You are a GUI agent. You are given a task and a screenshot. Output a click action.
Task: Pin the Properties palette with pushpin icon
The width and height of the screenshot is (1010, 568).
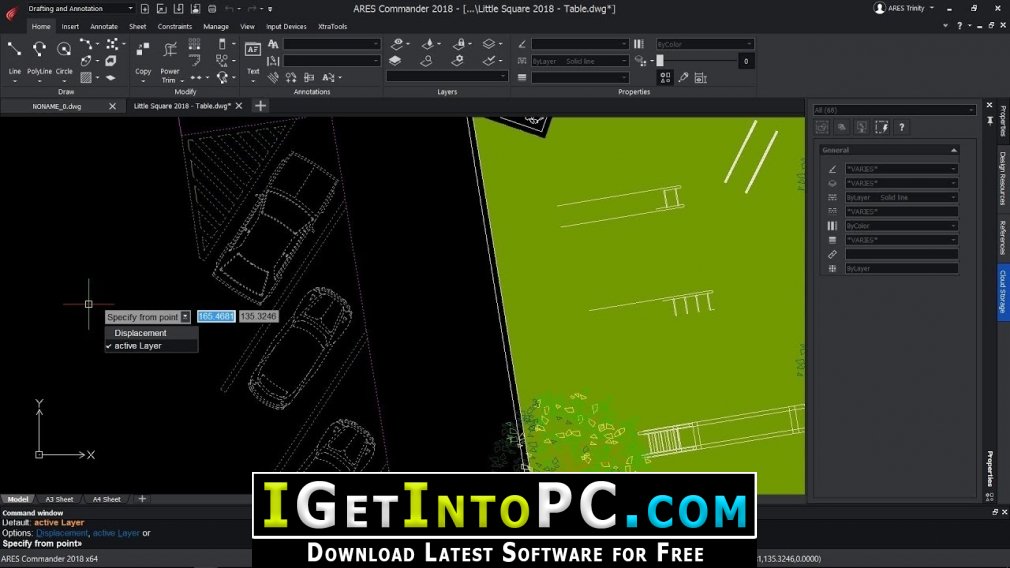[x=990, y=120]
